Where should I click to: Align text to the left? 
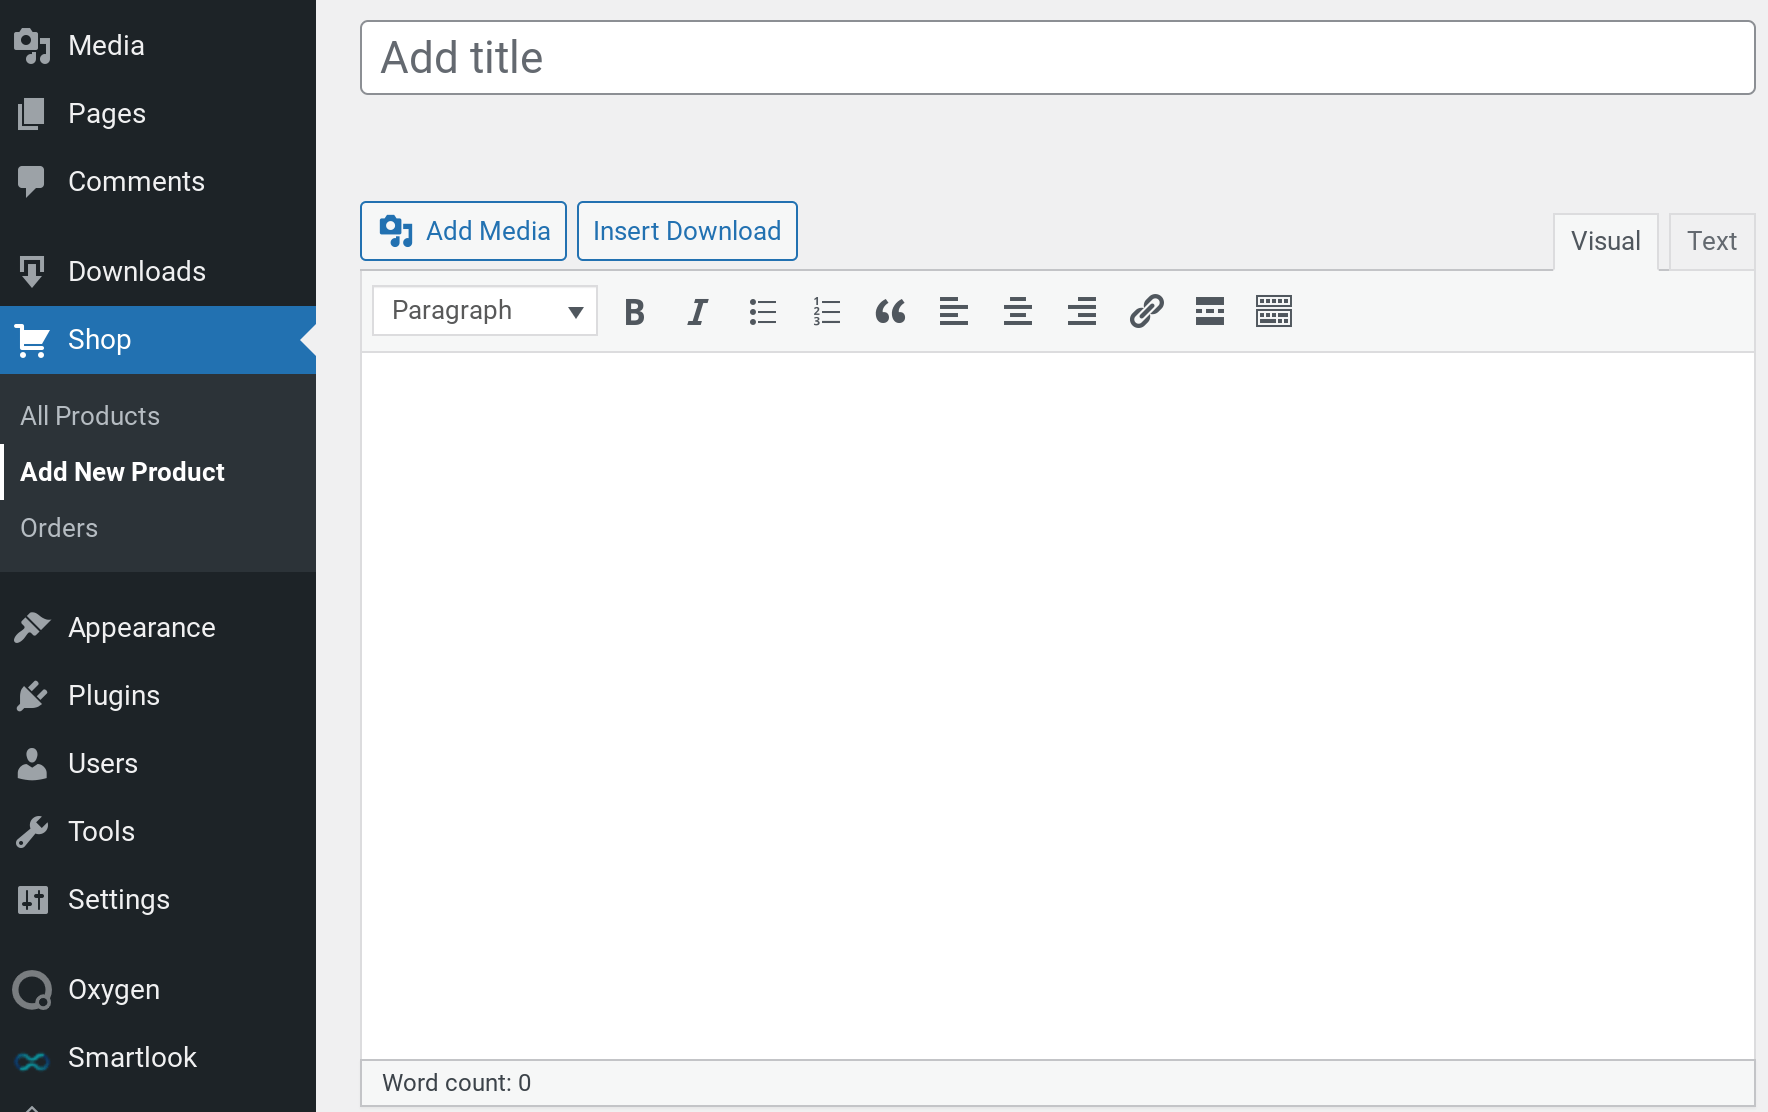(954, 312)
